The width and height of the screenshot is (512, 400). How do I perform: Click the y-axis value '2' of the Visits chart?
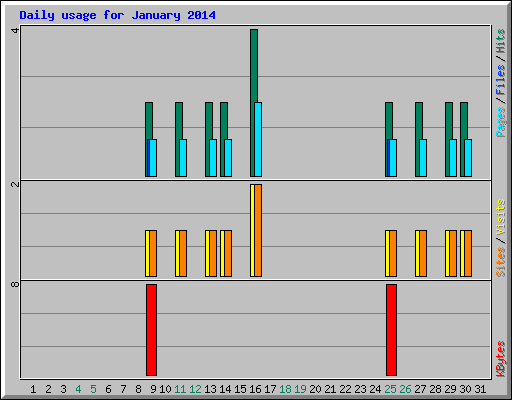(x=15, y=184)
